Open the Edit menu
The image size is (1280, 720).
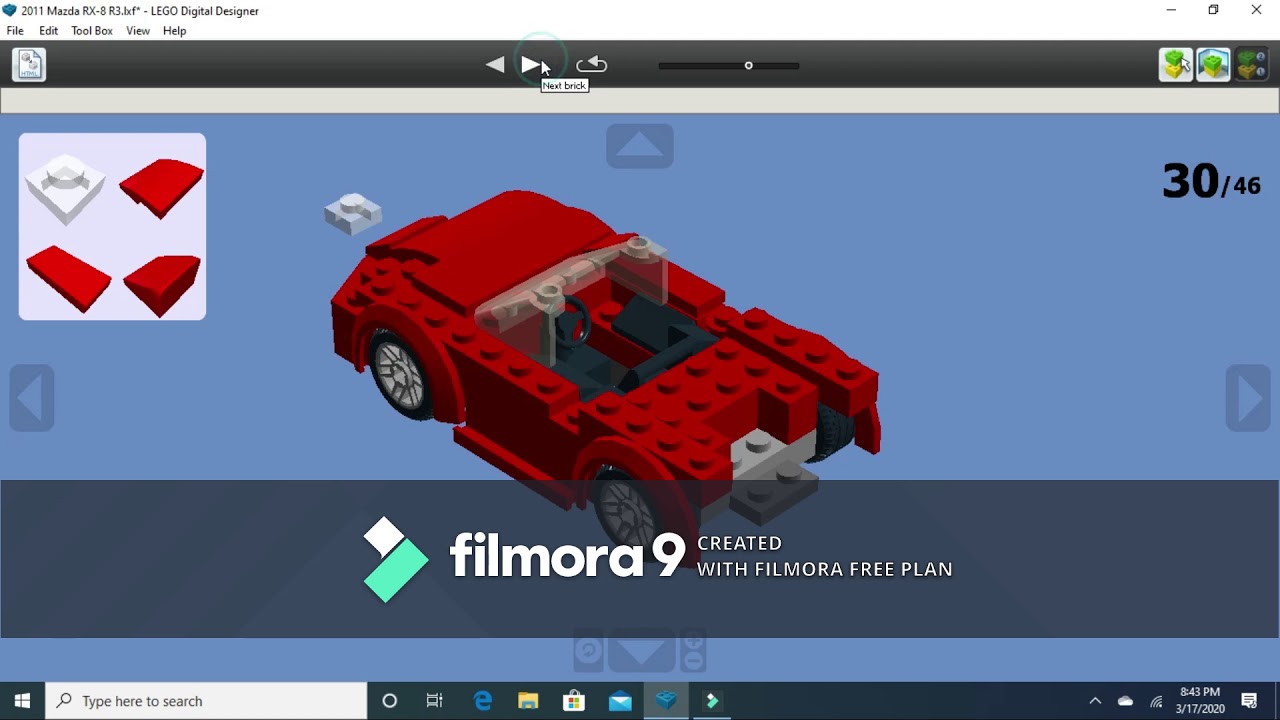tap(48, 31)
